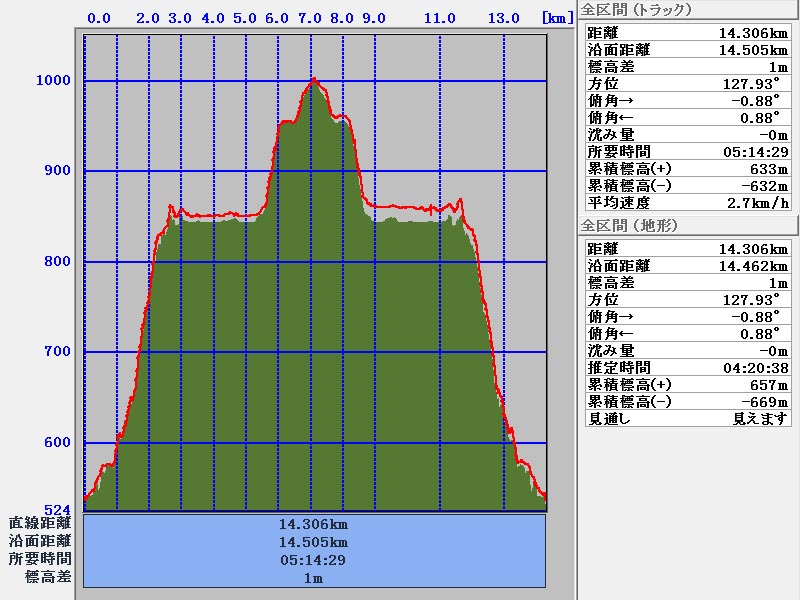Select the terrain 沿面距離 14.462km row

[x=686, y=266]
